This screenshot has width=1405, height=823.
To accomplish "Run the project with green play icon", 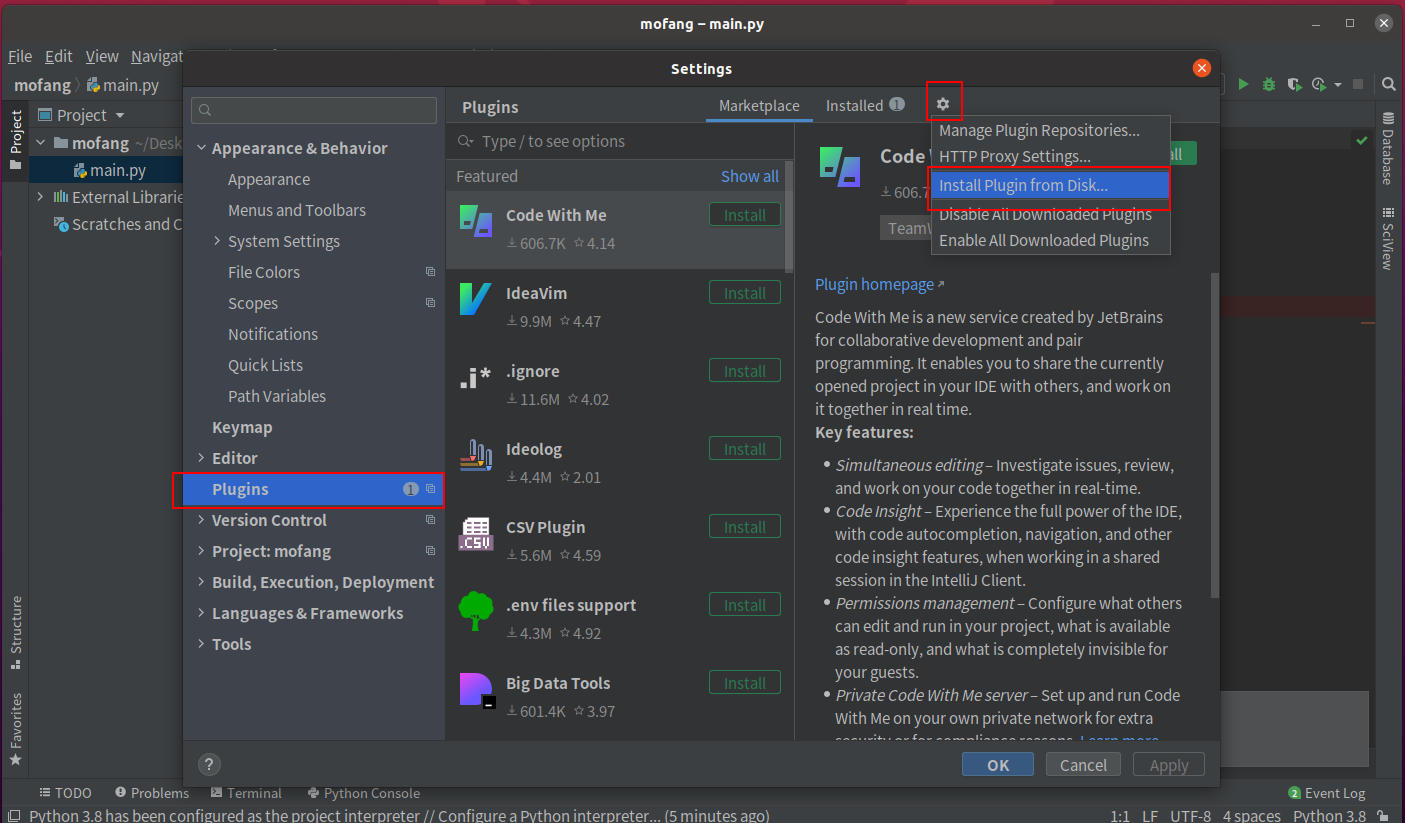I will tap(1243, 85).
